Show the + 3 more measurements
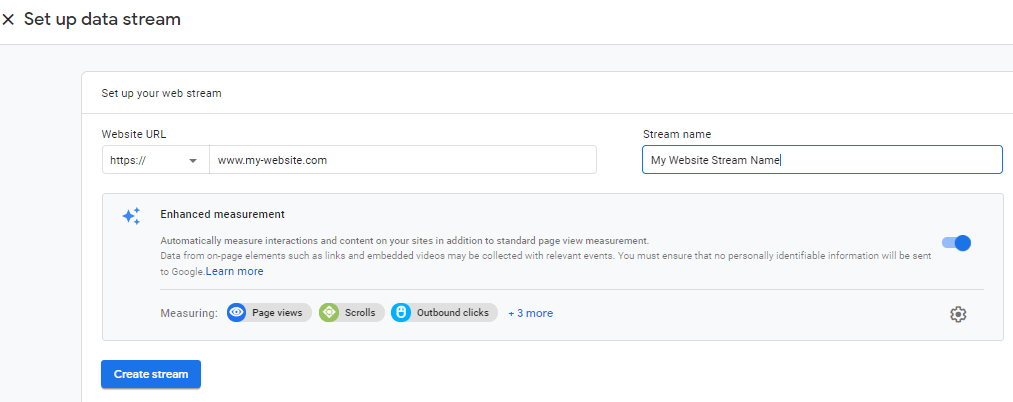This screenshot has width=1013, height=402. click(530, 313)
